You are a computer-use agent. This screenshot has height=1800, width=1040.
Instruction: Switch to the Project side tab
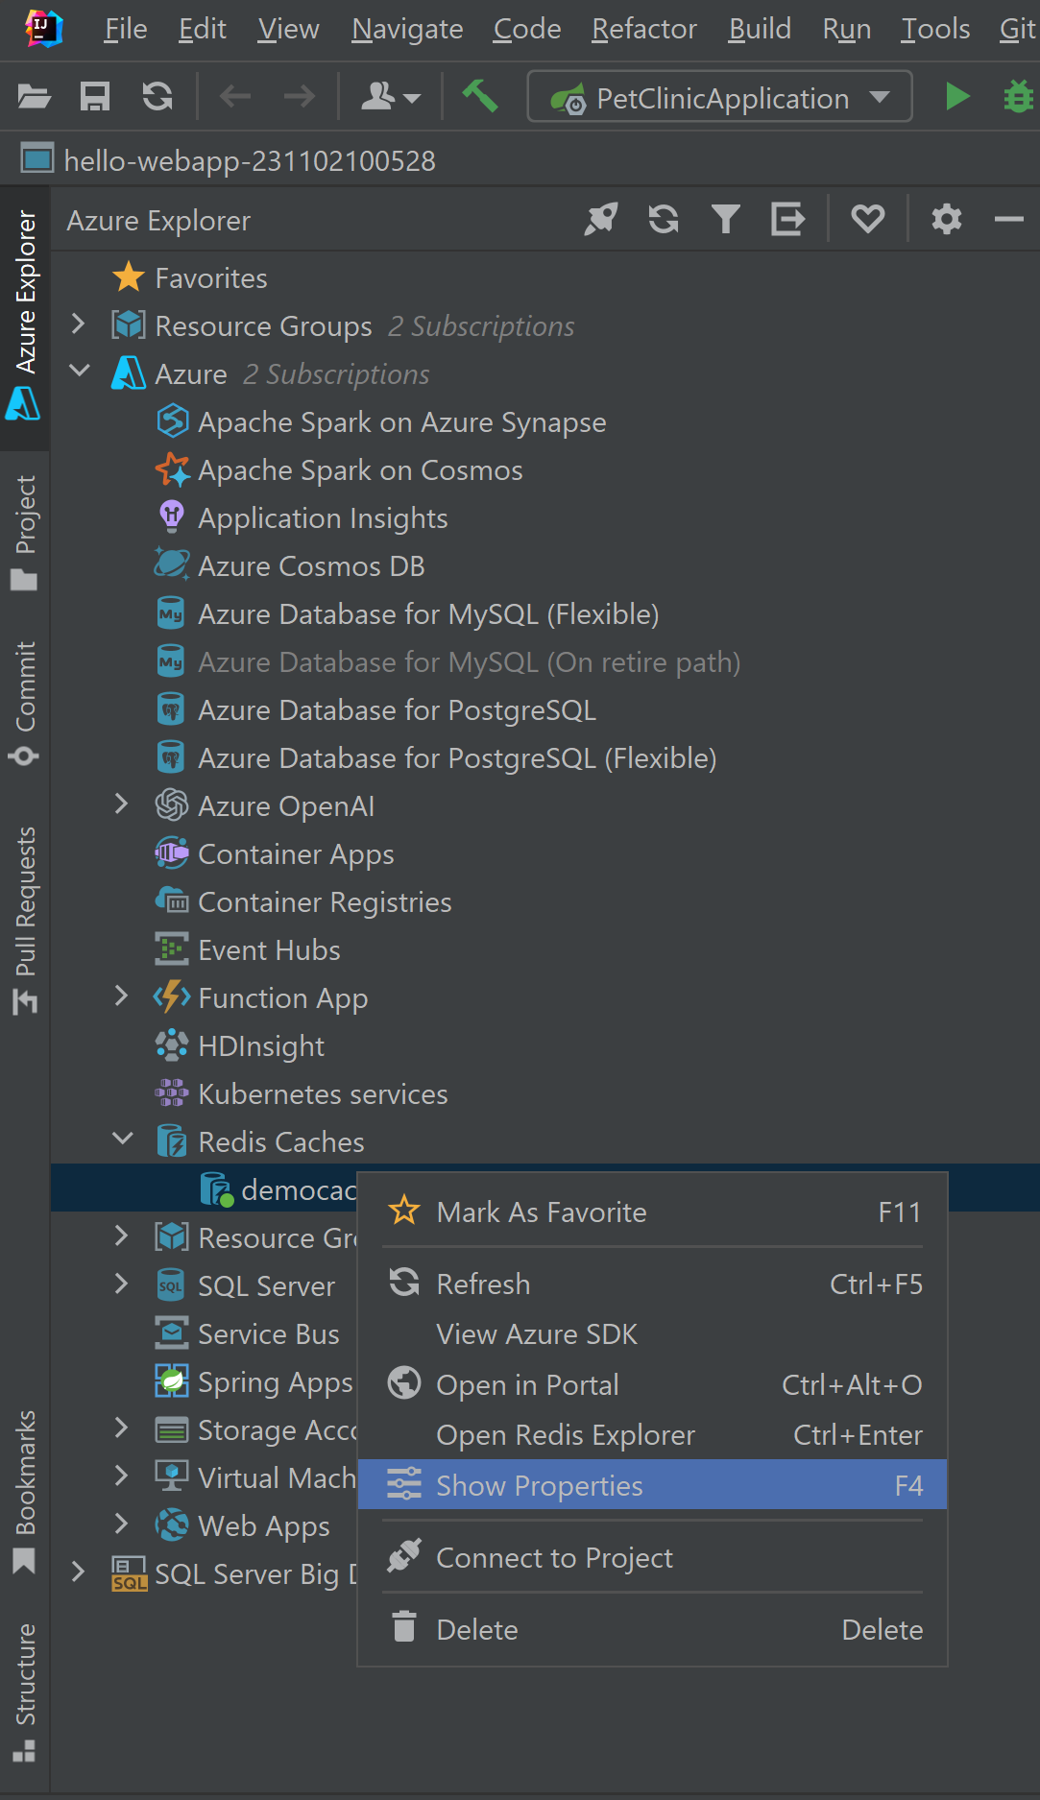coord(24,532)
